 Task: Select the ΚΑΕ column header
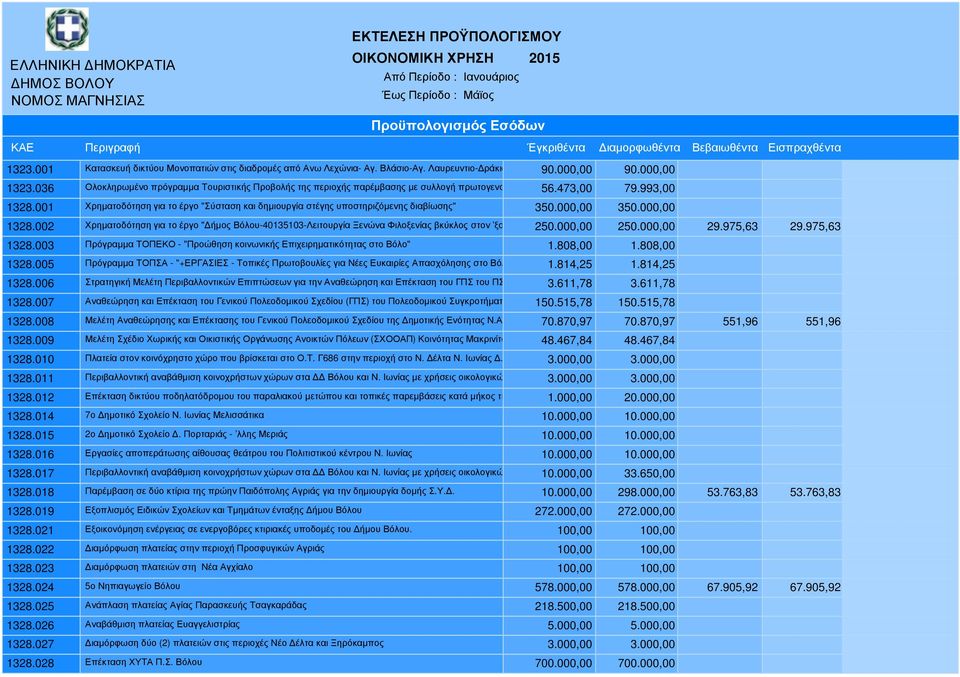pyautogui.click(x=22, y=148)
